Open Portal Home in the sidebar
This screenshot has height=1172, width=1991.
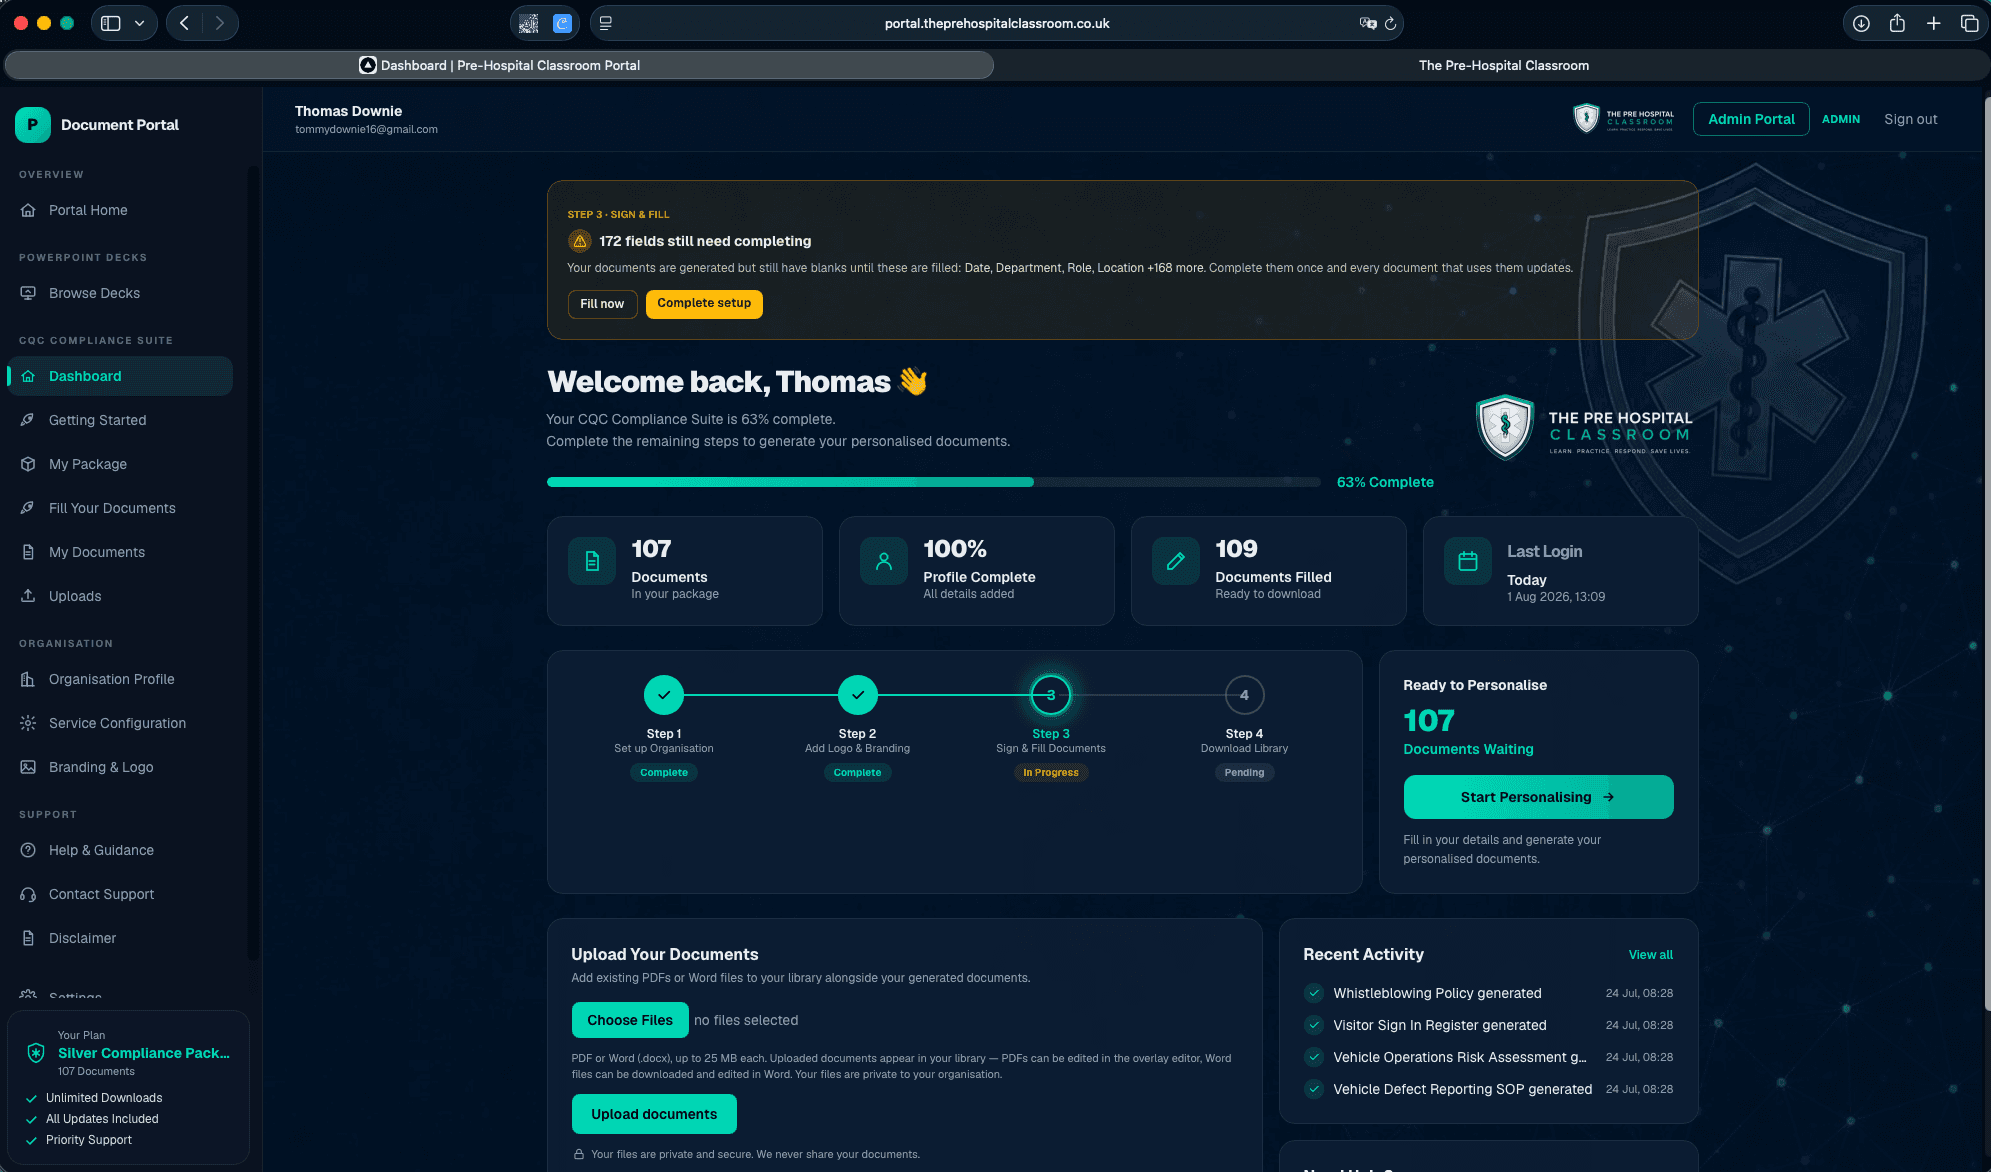(x=120, y=210)
